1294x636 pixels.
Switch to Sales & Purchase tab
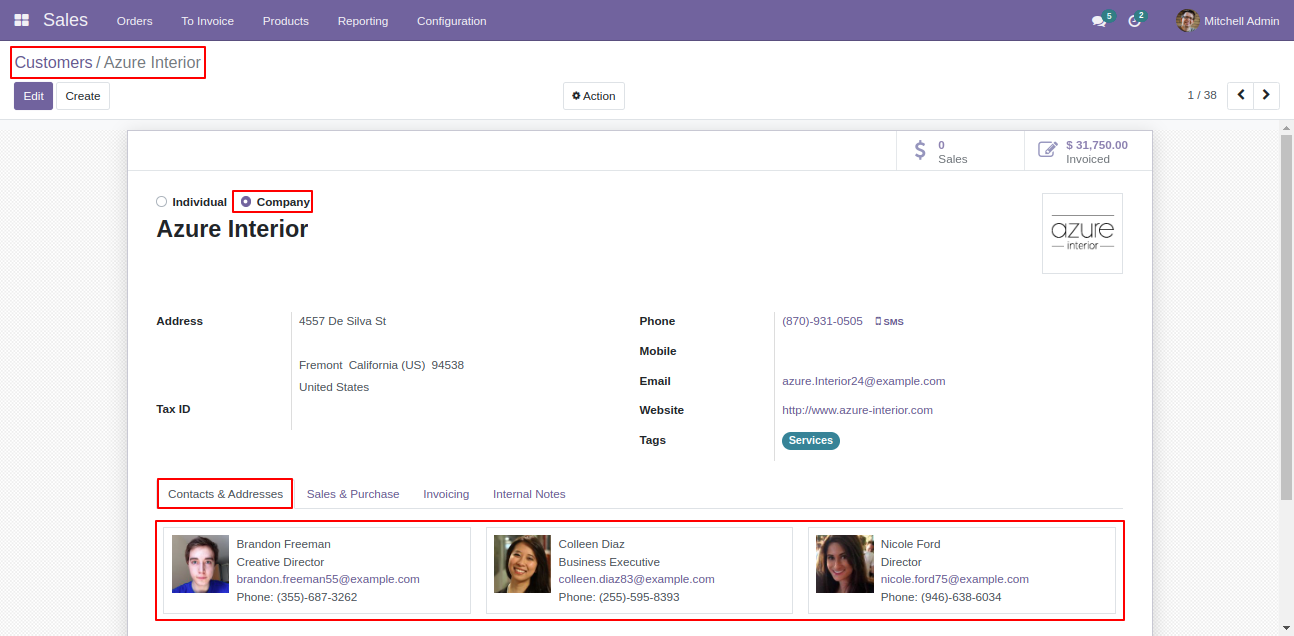click(353, 494)
